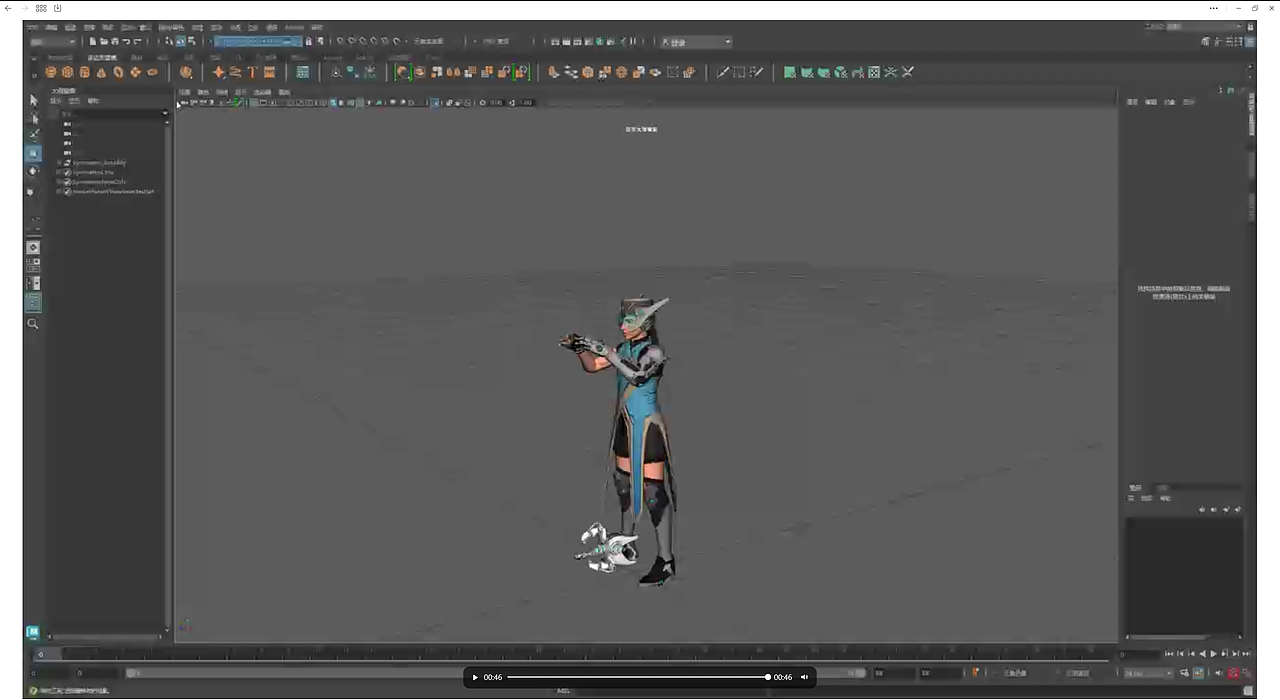Image resolution: width=1280 pixels, height=700 pixels.
Task: Play the Maya animation forward
Action: click(1214, 654)
